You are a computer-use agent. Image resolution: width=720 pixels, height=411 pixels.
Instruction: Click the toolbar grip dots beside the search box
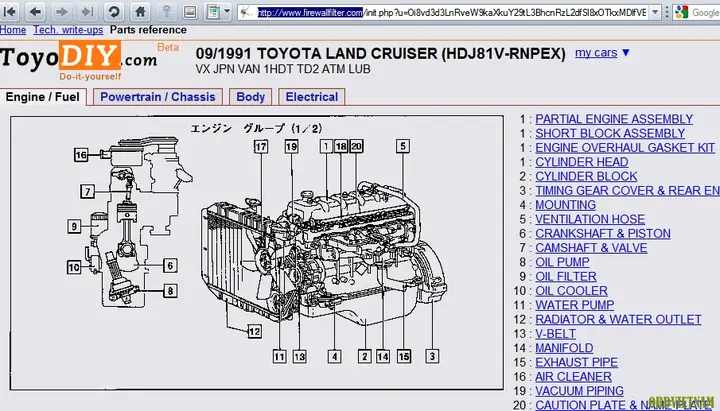pos(667,12)
